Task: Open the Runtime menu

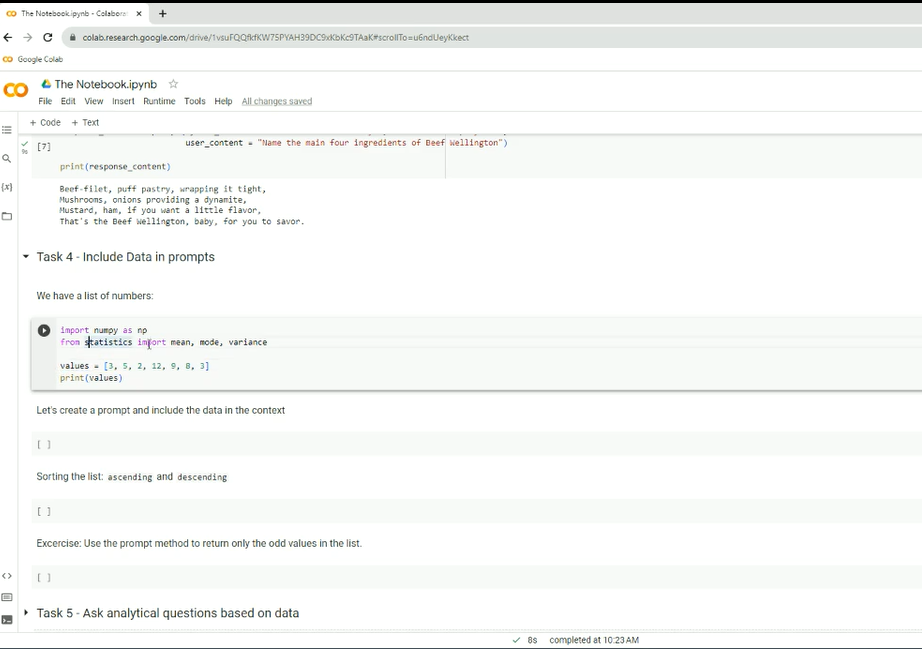Action: pos(159,101)
